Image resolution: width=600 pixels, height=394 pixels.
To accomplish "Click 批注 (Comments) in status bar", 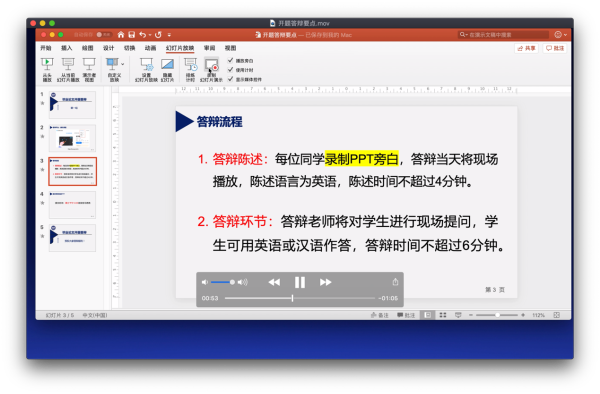I will 406,315.
